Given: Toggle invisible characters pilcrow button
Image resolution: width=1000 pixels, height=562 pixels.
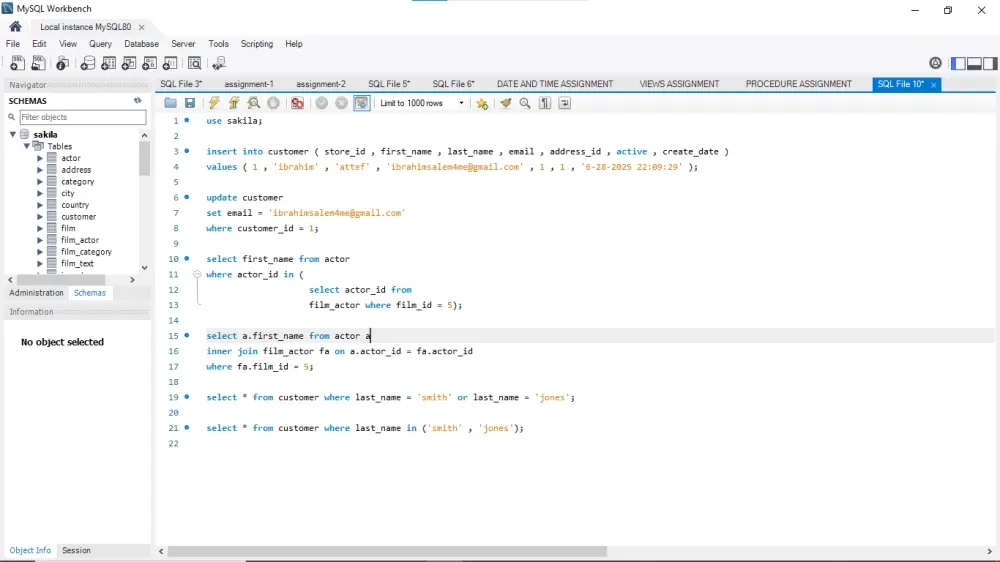Looking at the screenshot, I should click(x=545, y=103).
